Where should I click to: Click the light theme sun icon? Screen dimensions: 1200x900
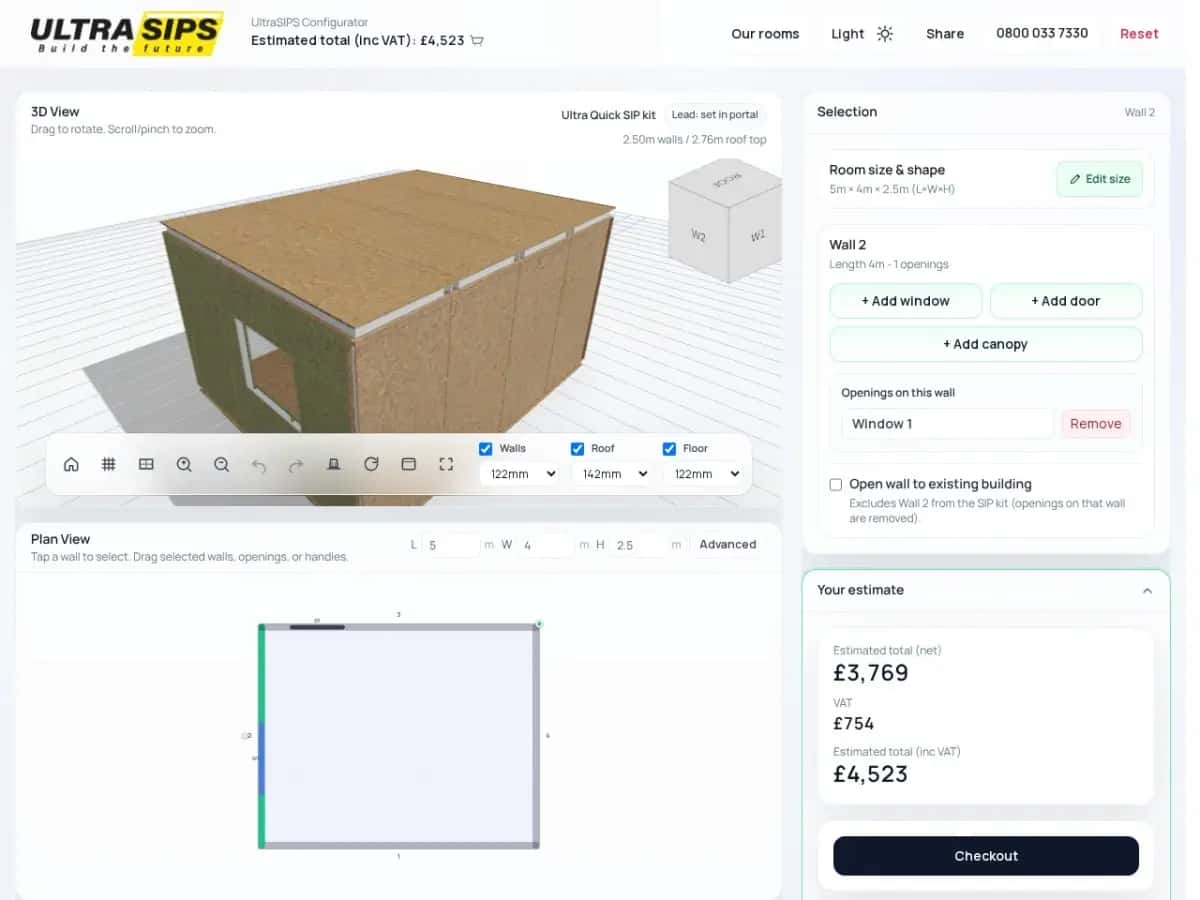(884, 33)
